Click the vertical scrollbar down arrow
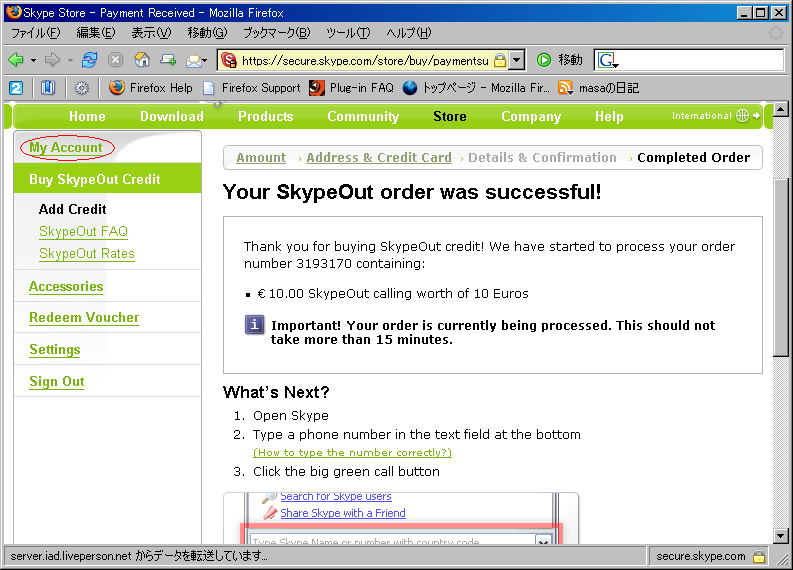Screen dimensions: 793x570 pos(781,535)
